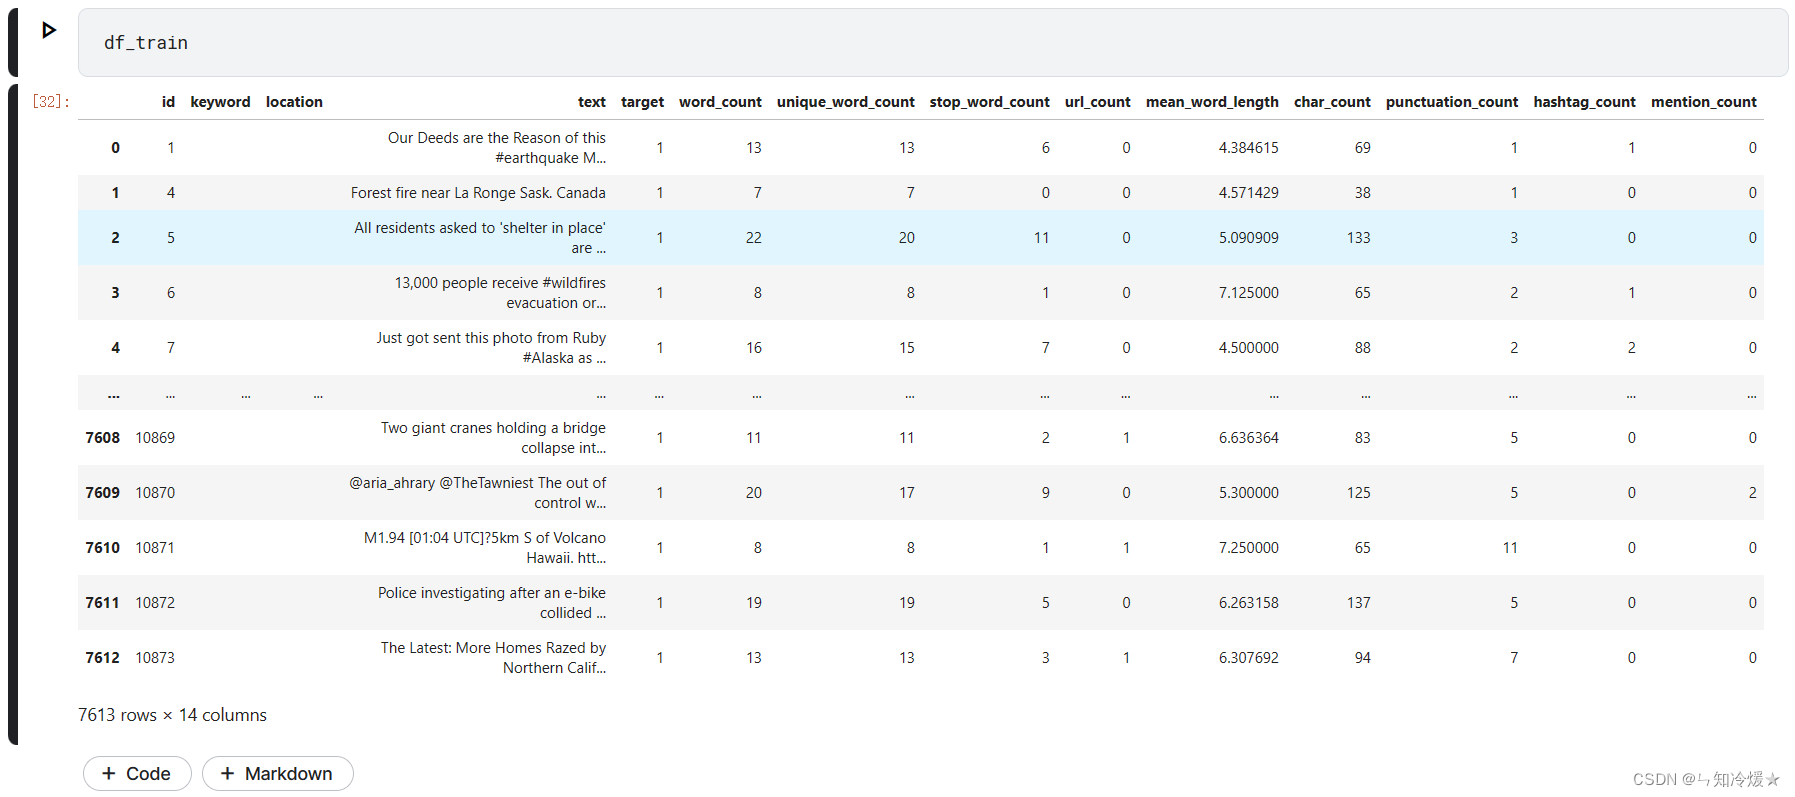The width and height of the screenshot is (1795, 797).
Task: Click row index 7612
Action: point(102,658)
